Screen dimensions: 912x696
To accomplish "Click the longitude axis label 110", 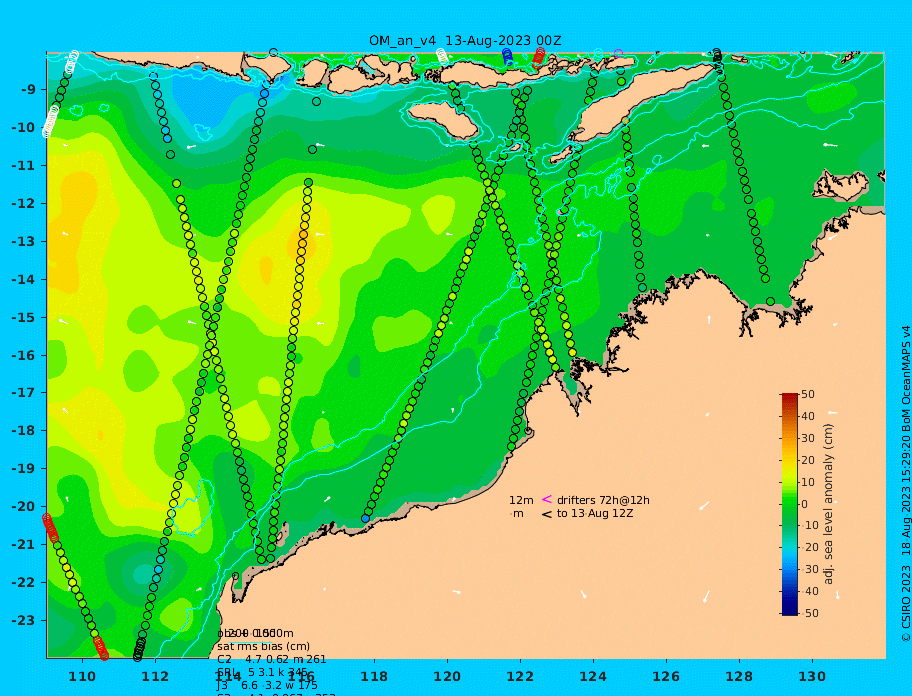I will 83,676.
